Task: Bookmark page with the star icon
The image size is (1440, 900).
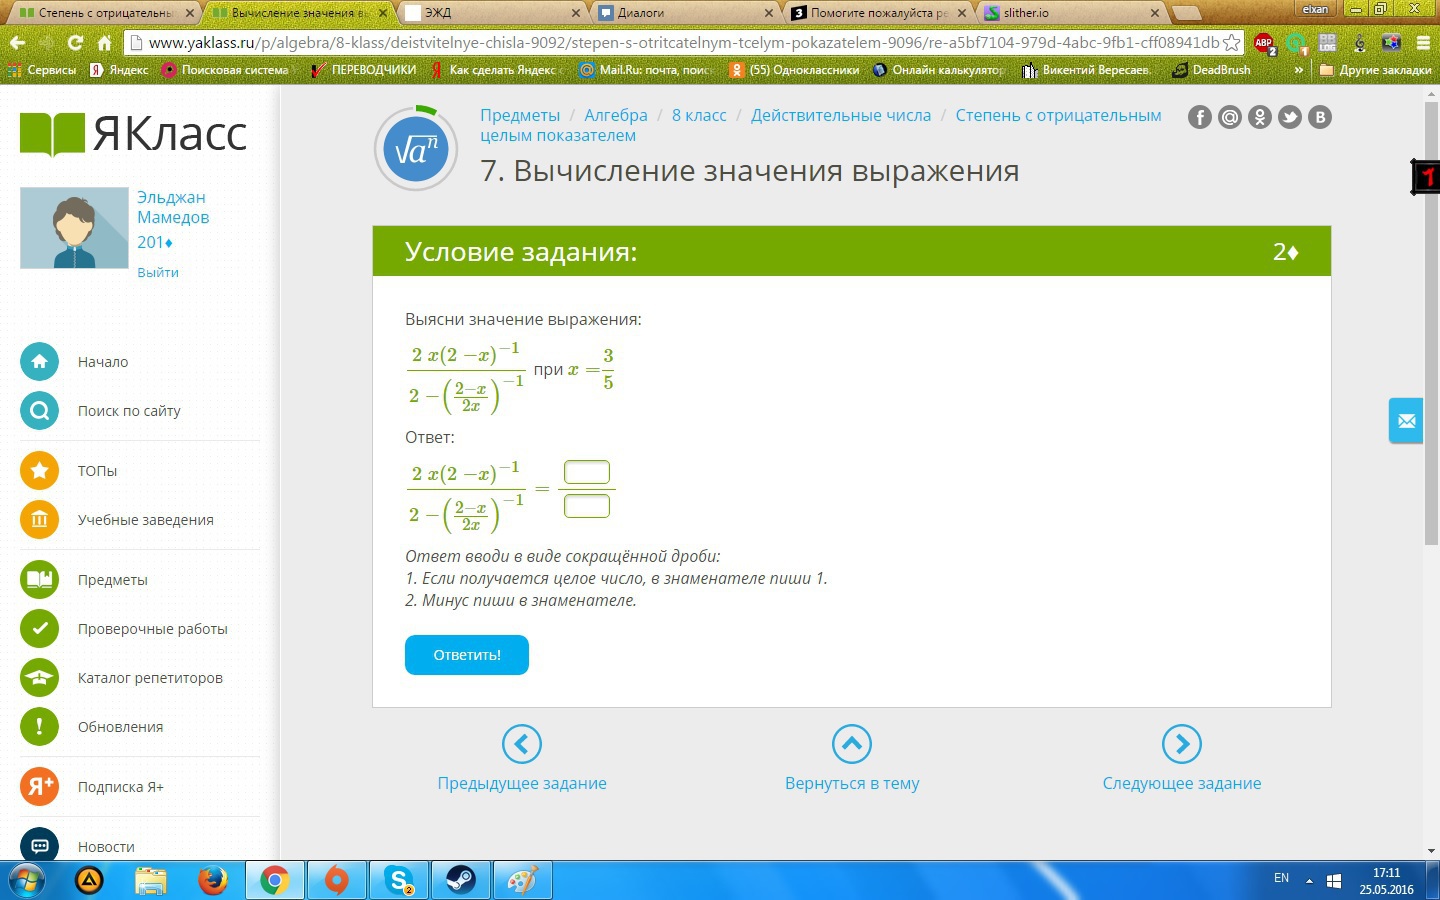Action: tap(1232, 43)
